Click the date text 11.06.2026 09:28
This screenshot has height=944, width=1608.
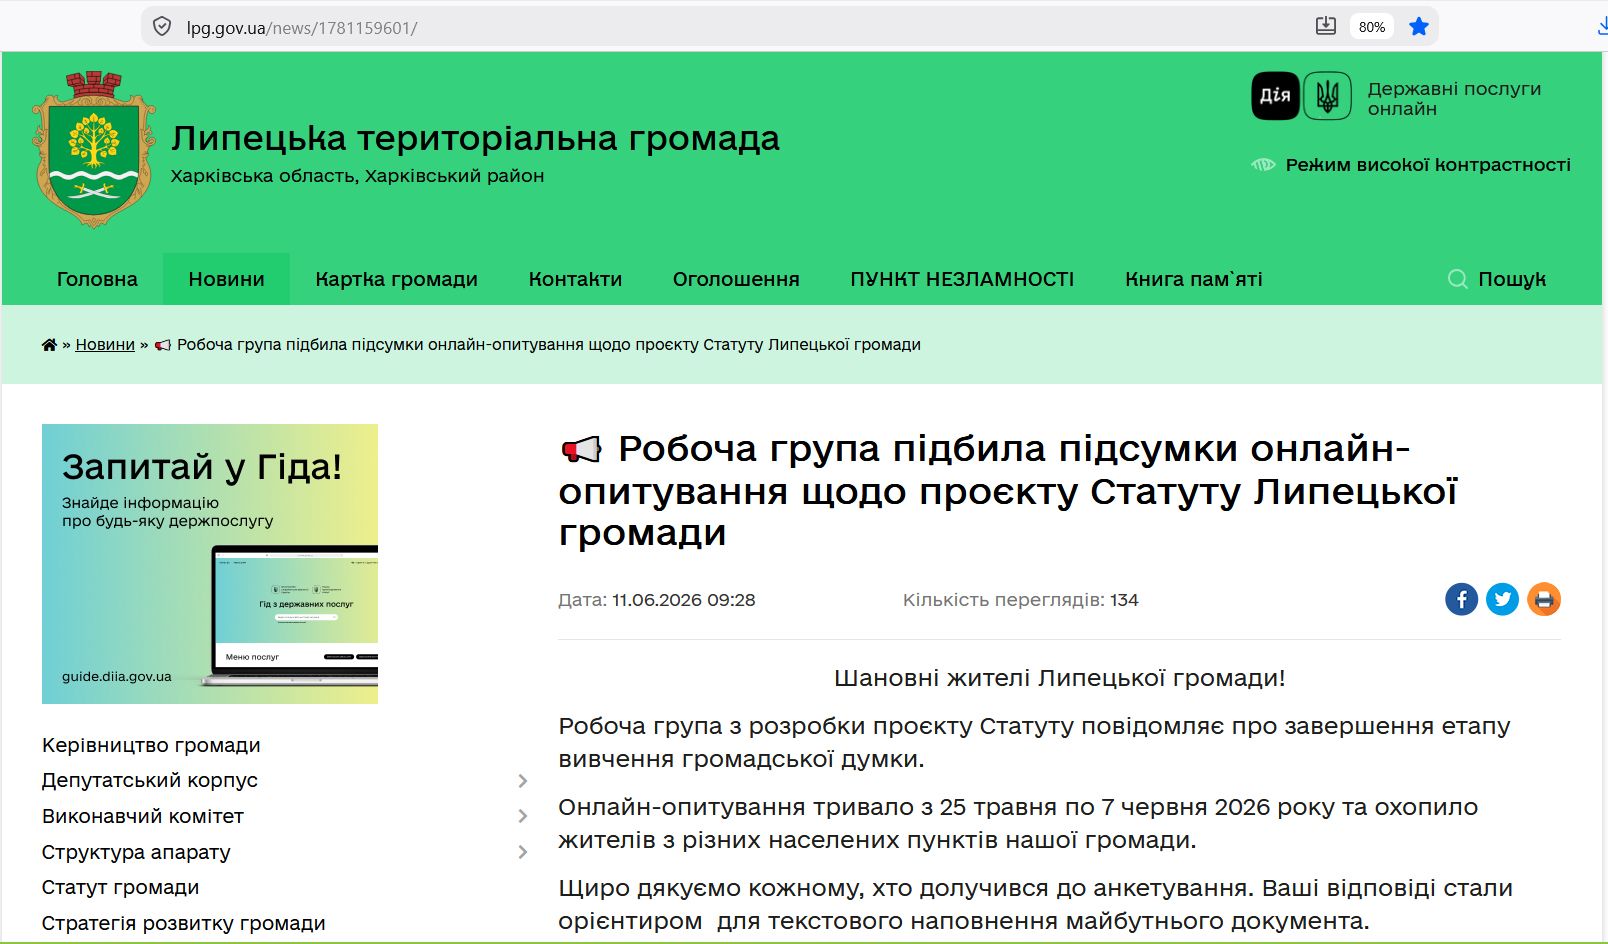pyautogui.click(x=684, y=600)
